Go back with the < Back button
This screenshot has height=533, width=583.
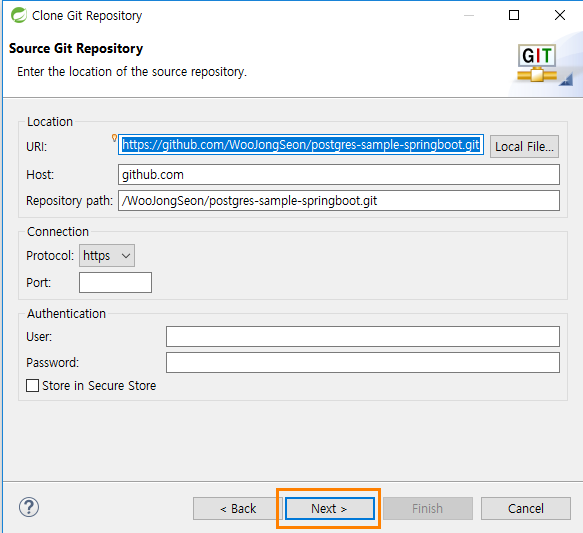coord(238,508)
